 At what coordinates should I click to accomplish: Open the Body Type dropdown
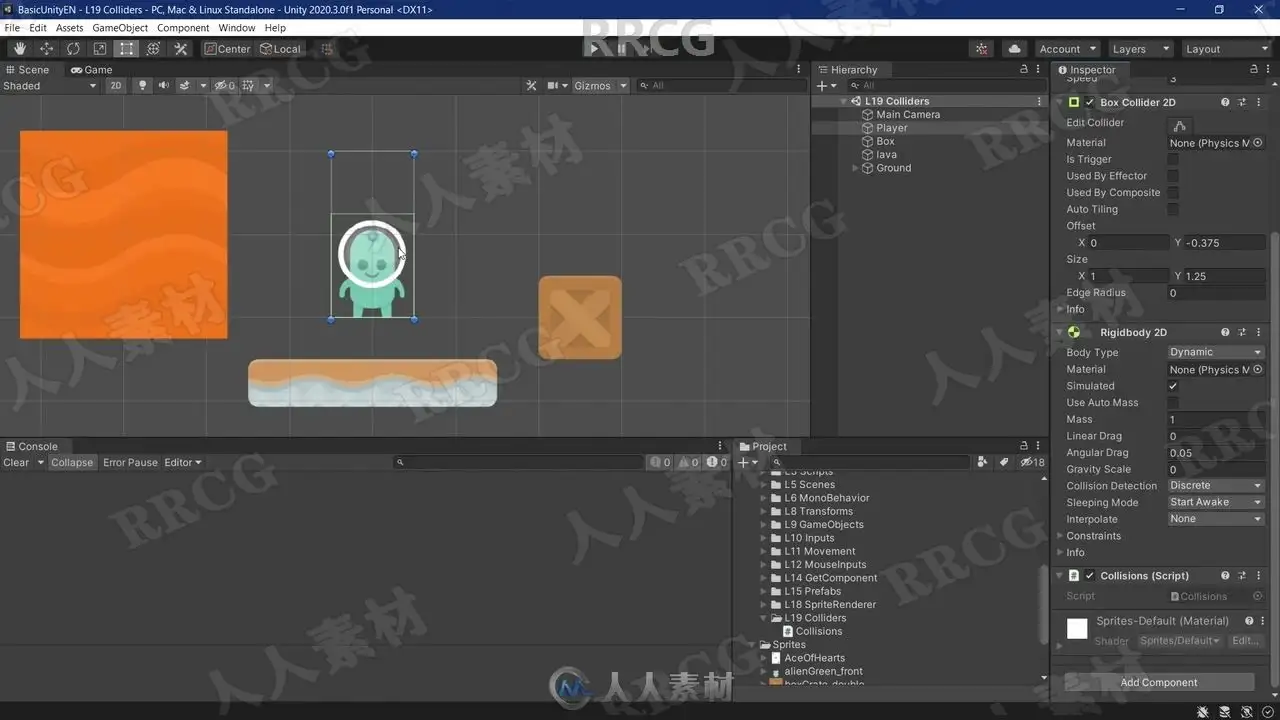click(x=1216, y=352)
